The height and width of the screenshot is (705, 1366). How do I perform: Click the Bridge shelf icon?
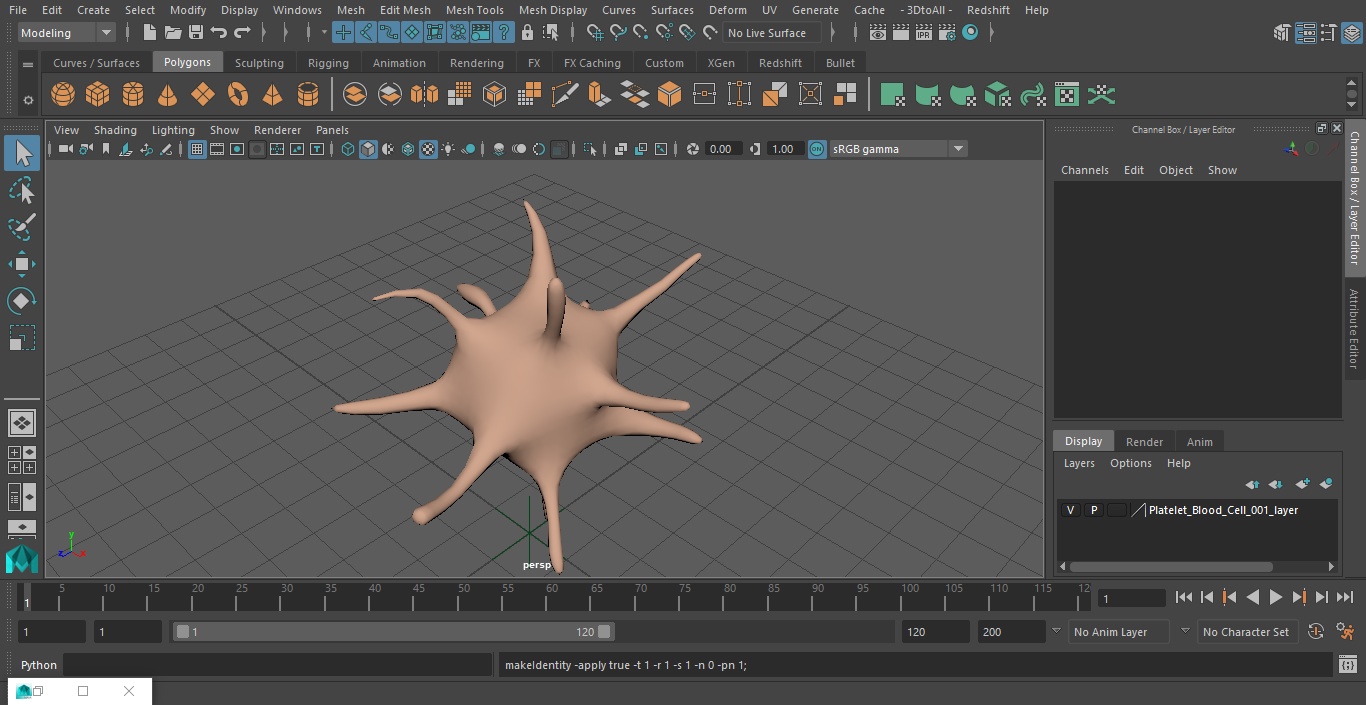click(634, 95)
